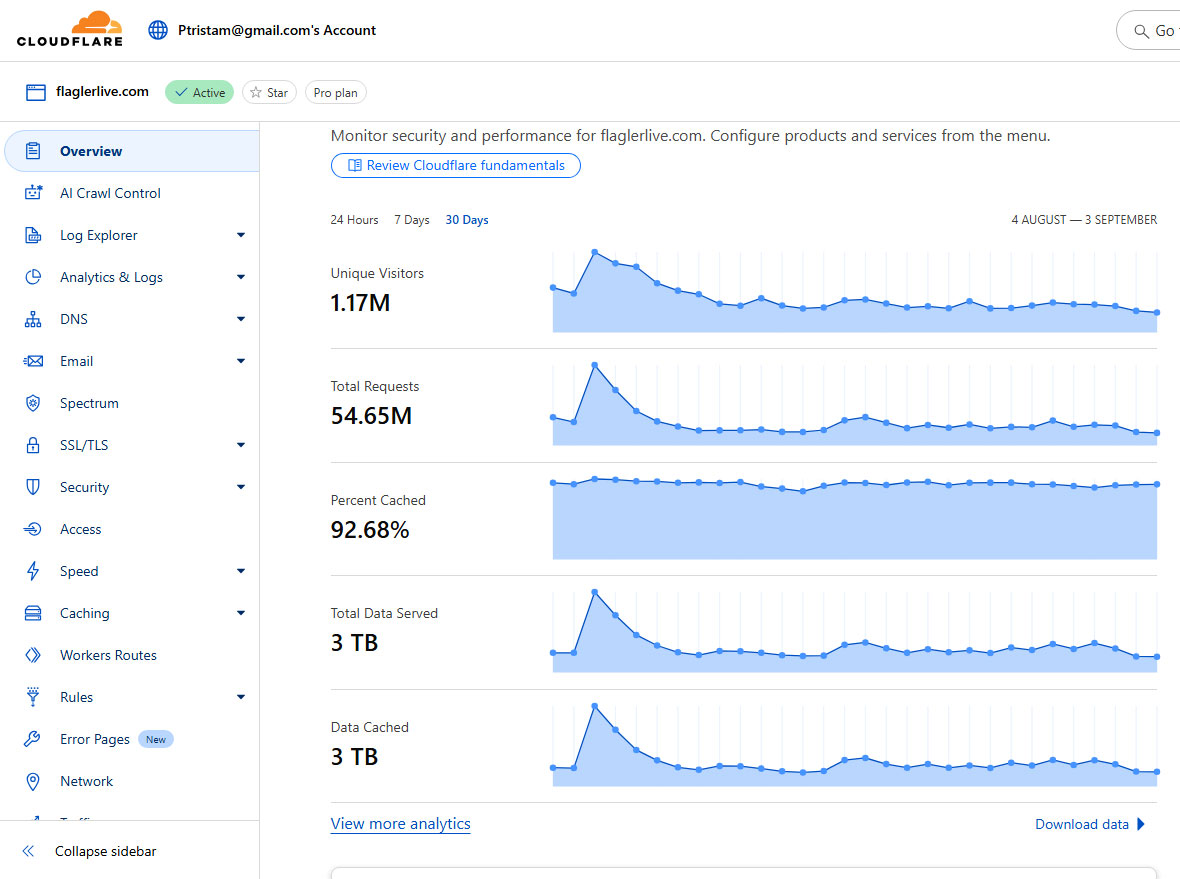Click the flaglerlive.com browser window icon
Screen dimensions: 1180x879
point(35,93)
